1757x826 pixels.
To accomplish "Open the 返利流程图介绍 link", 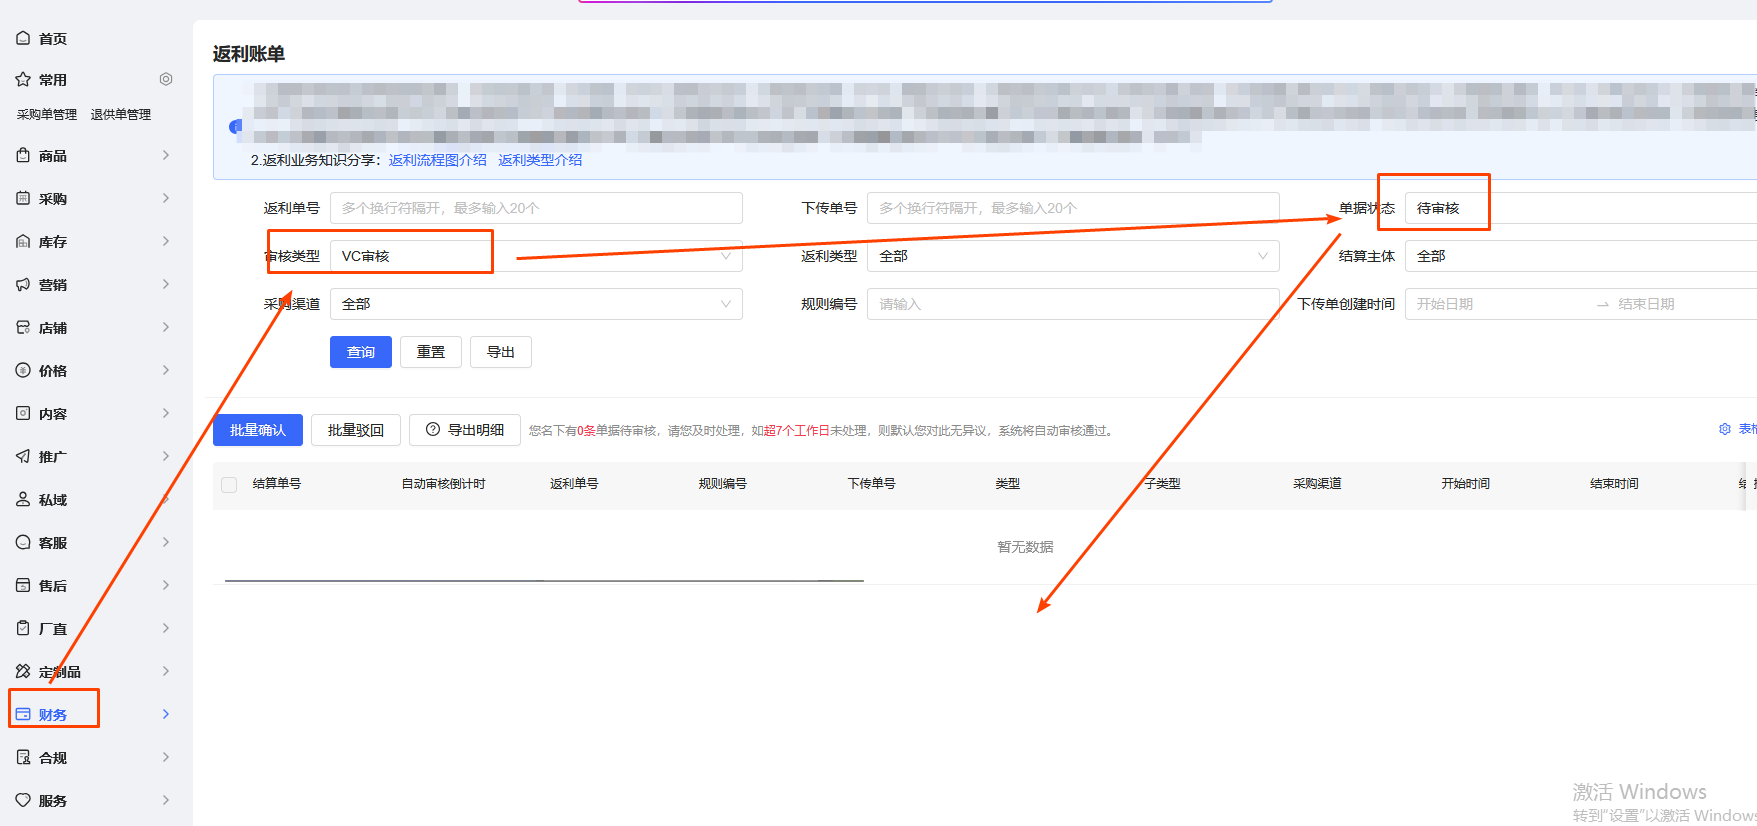I will coord(437,160).
